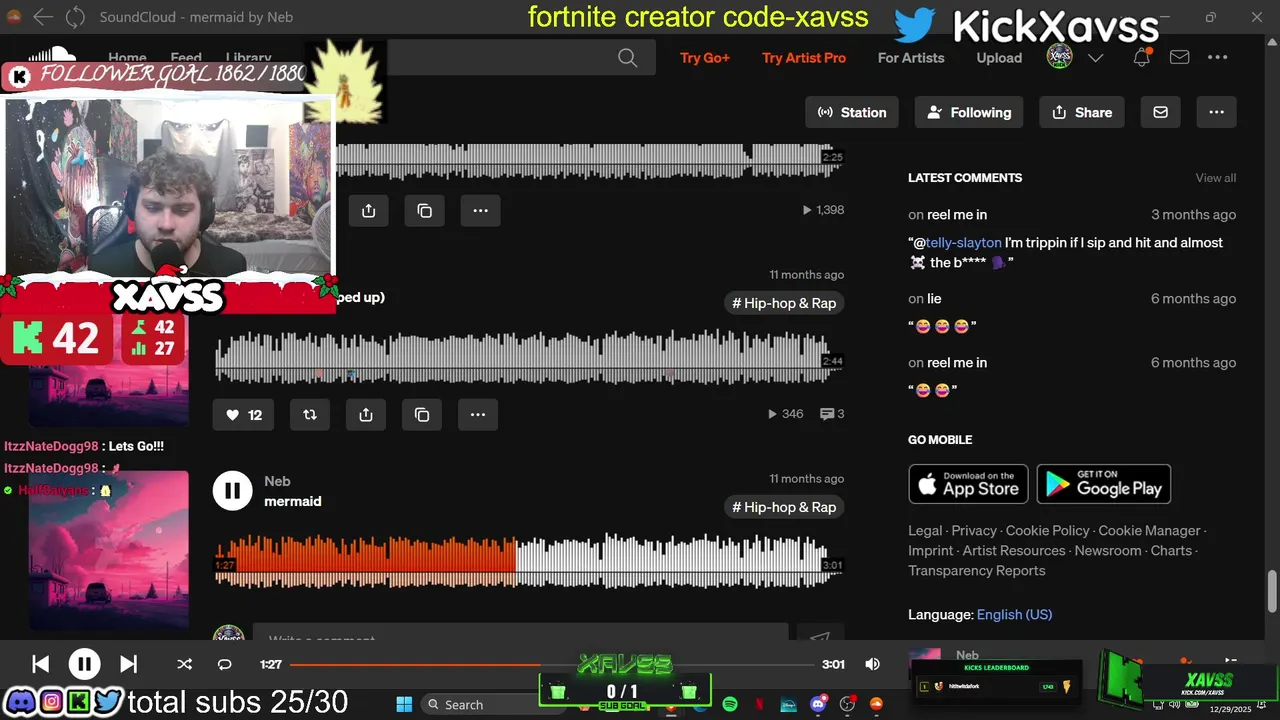The image size is (1280, 720).
Task: Pause playback in the bottom player bar
Action: [x=84, y=664]
